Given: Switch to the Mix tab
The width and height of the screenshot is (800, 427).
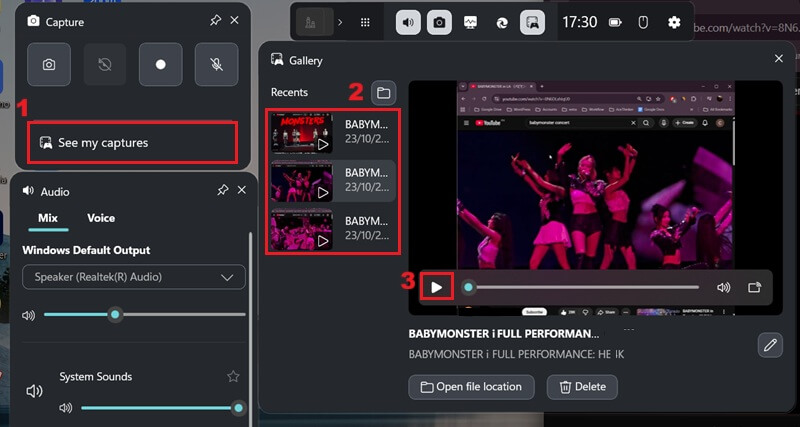Looking at the screenshot, I should point(48,218).
